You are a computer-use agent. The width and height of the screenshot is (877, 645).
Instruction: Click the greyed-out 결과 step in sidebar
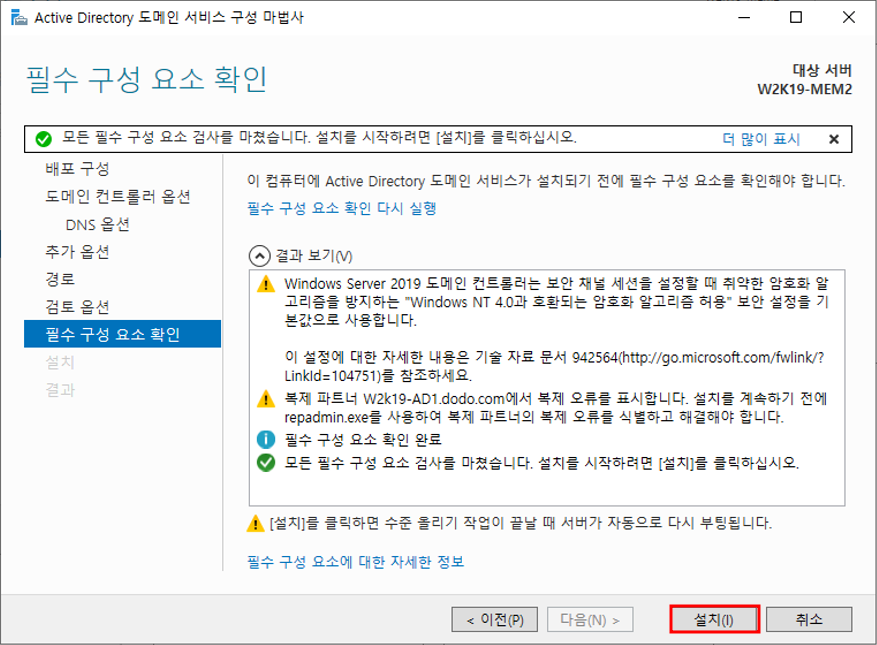coord(60,389)
